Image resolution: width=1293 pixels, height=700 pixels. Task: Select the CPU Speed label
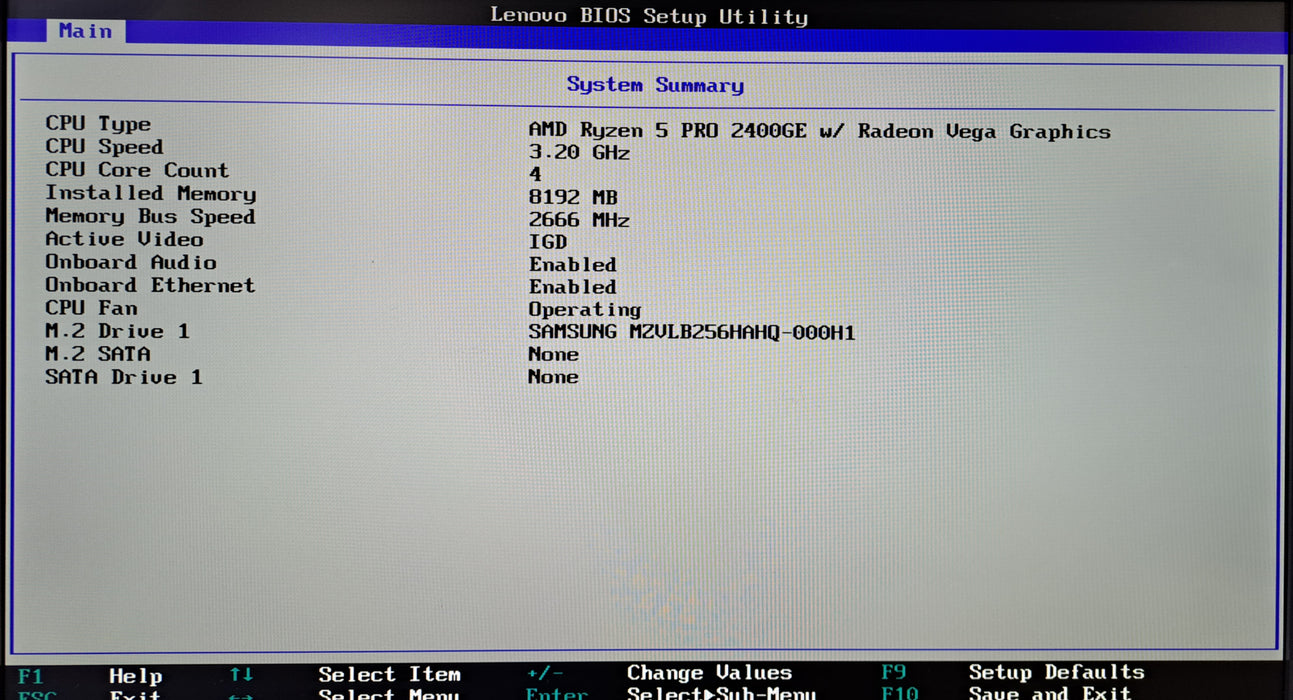pos(104,147)
